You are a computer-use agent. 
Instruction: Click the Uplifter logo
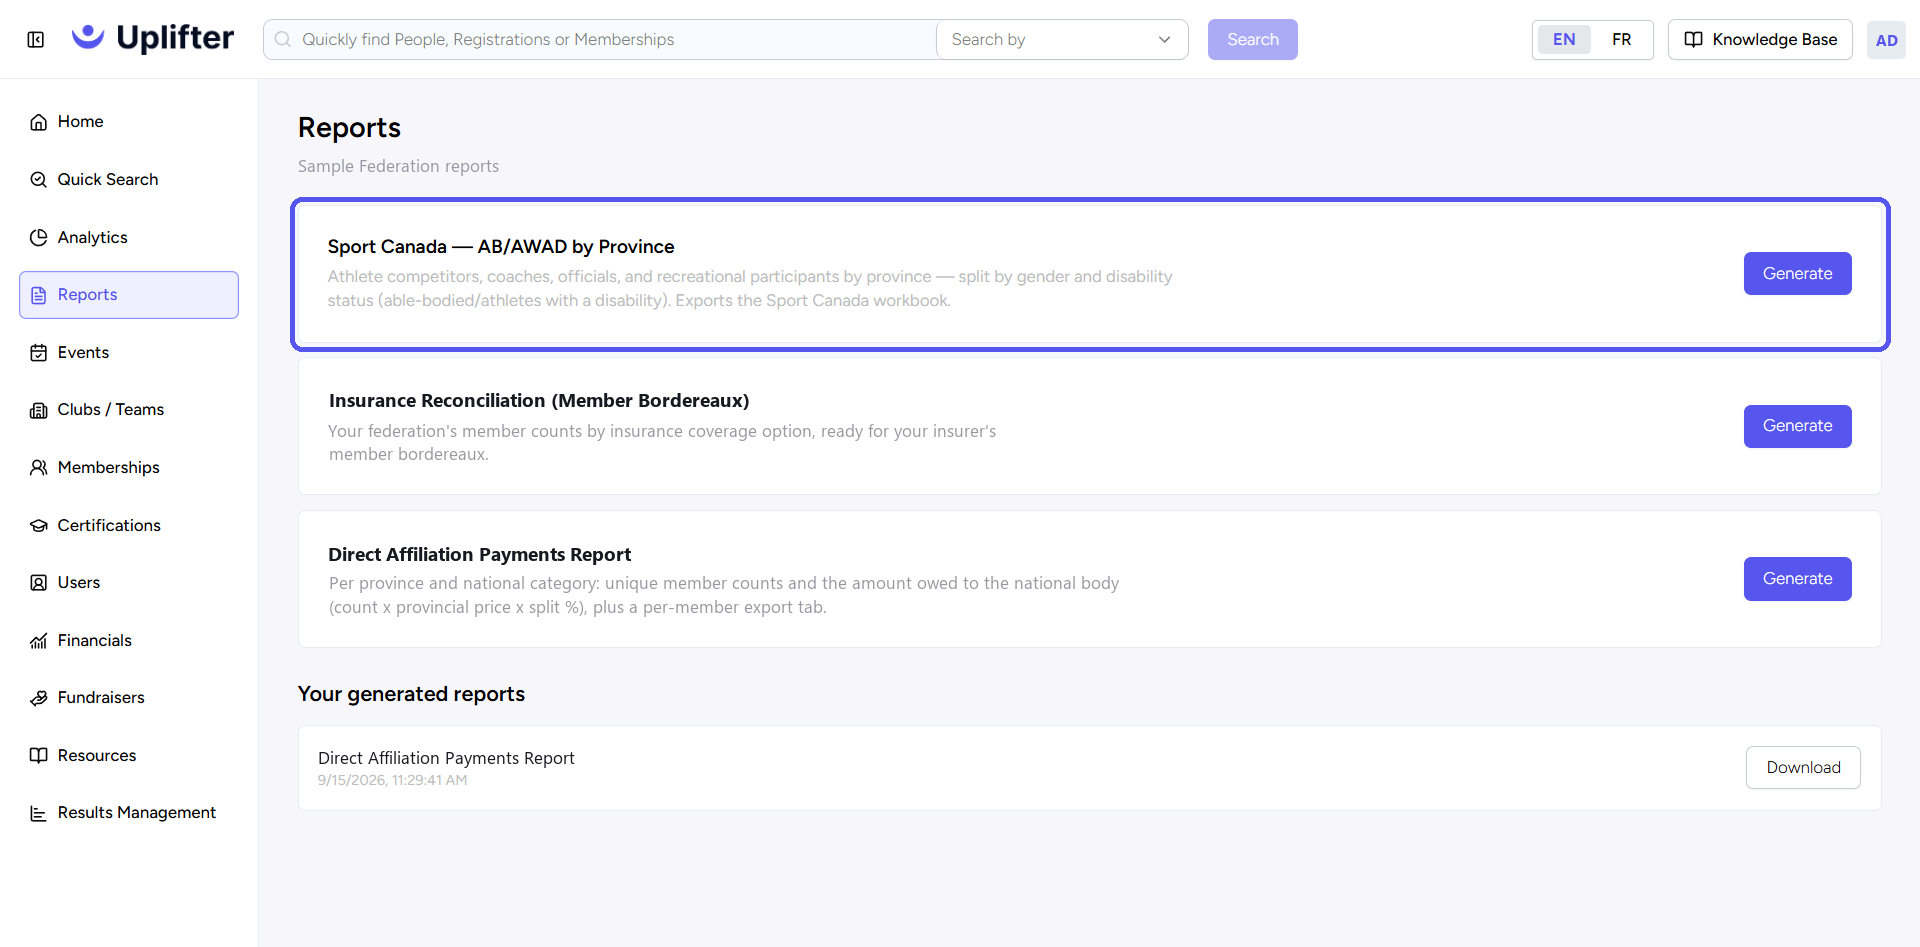153,38
